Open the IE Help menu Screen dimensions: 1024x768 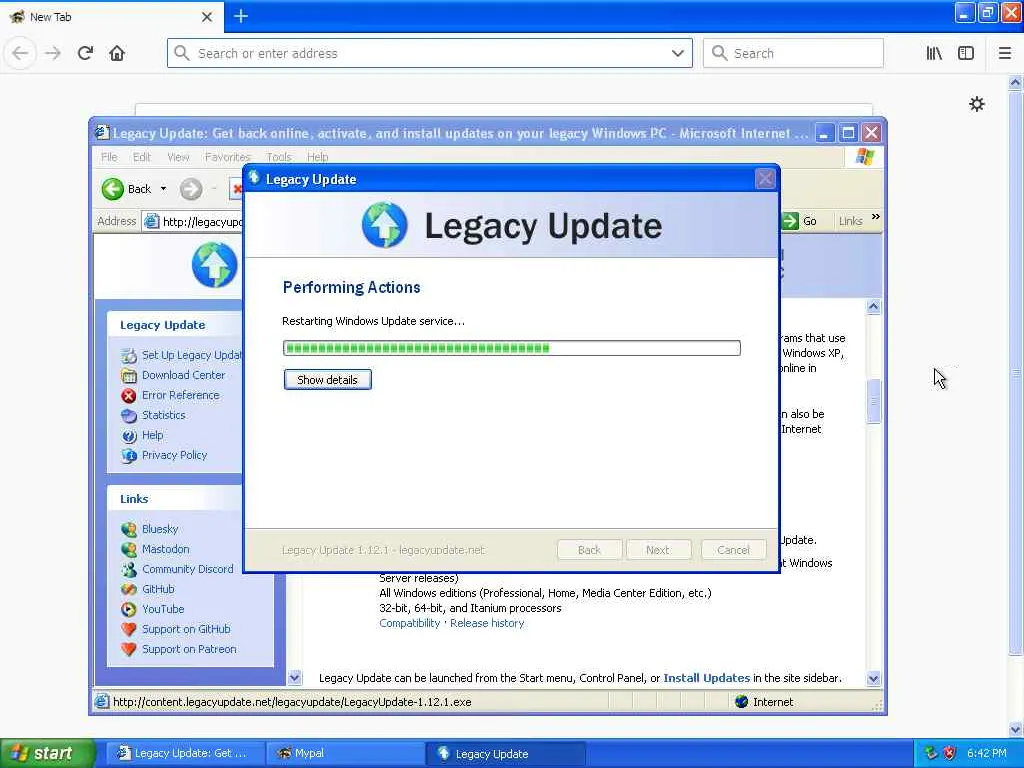click(x=317, y=157)
